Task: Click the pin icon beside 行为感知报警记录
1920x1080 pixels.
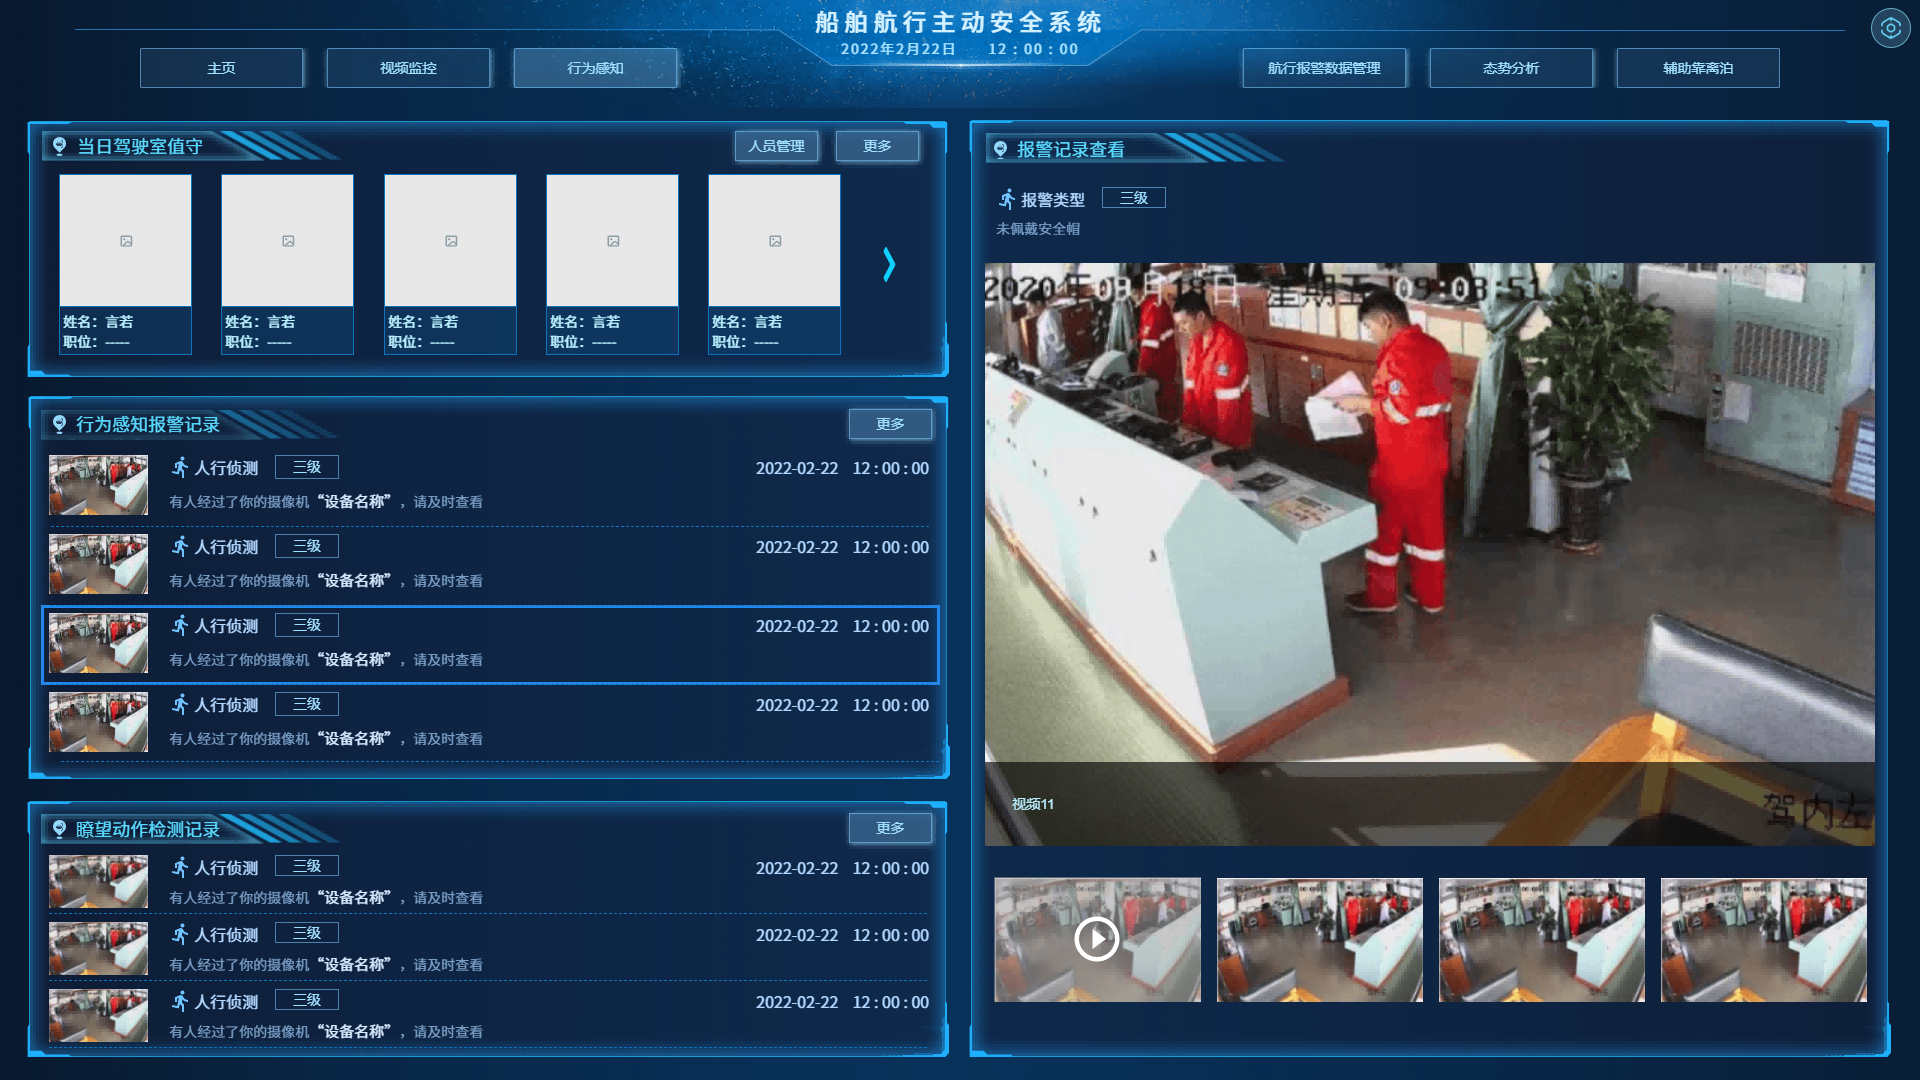Action: click(x=59, y=424)
